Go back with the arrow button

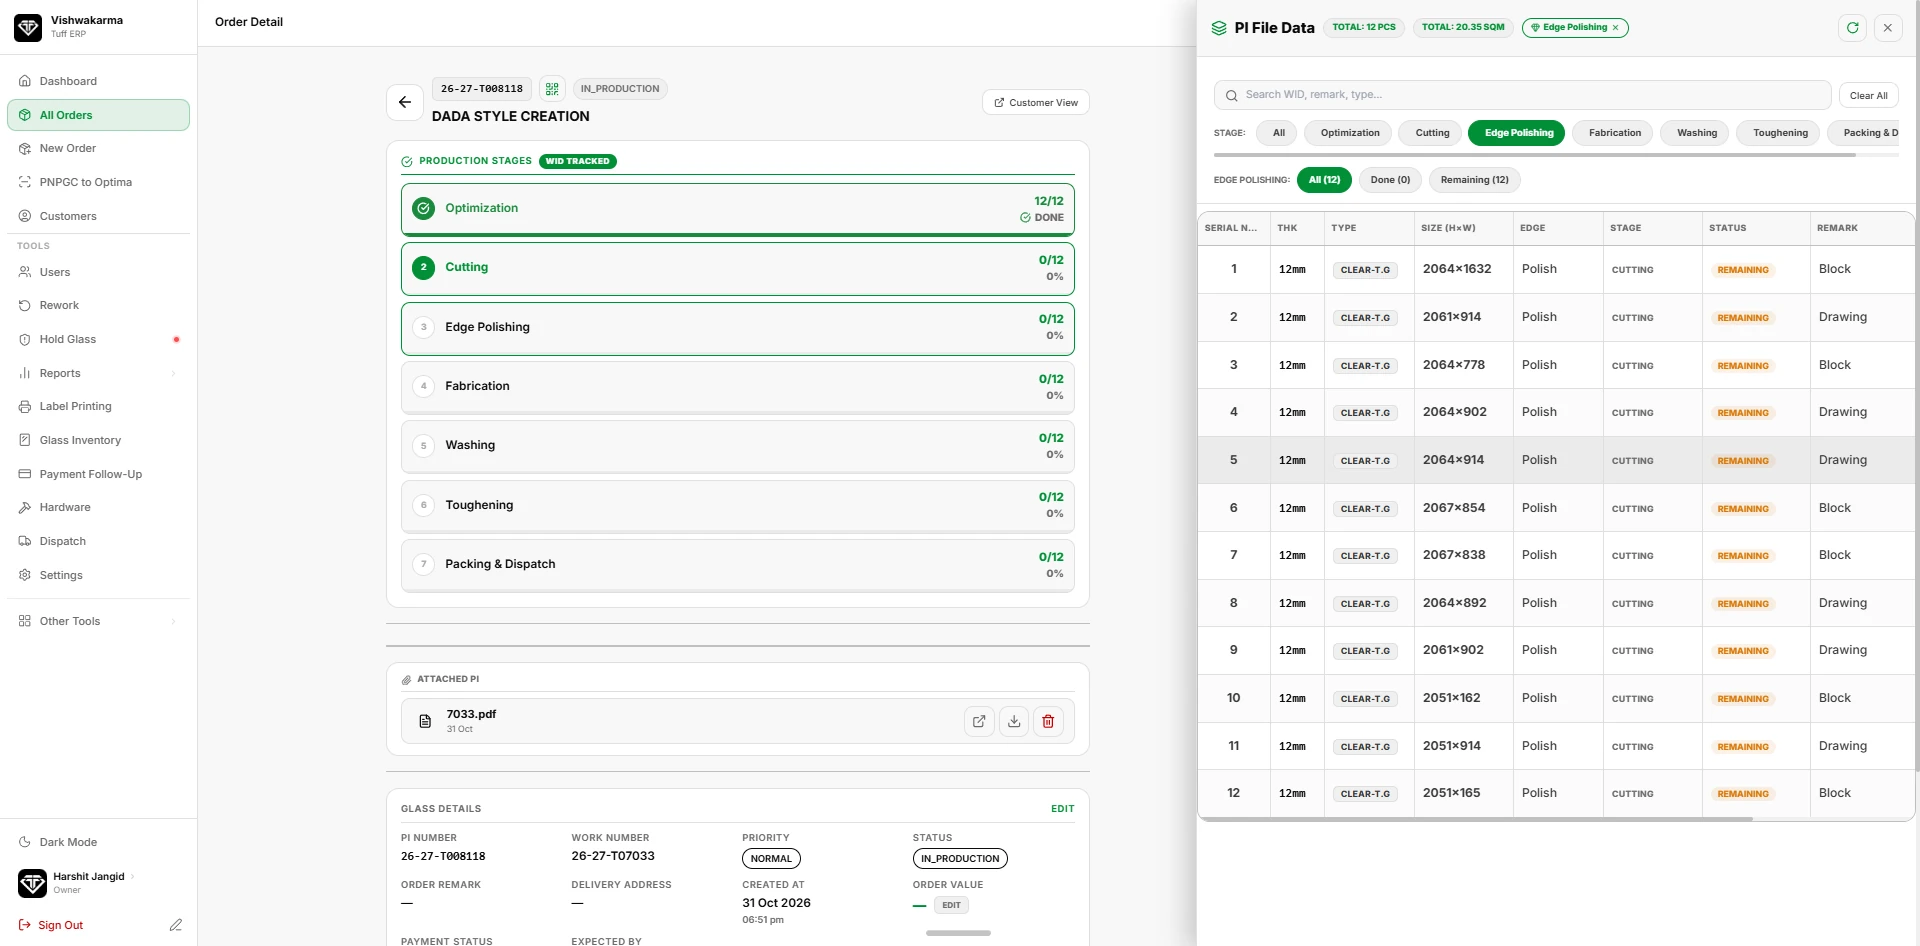405,102
